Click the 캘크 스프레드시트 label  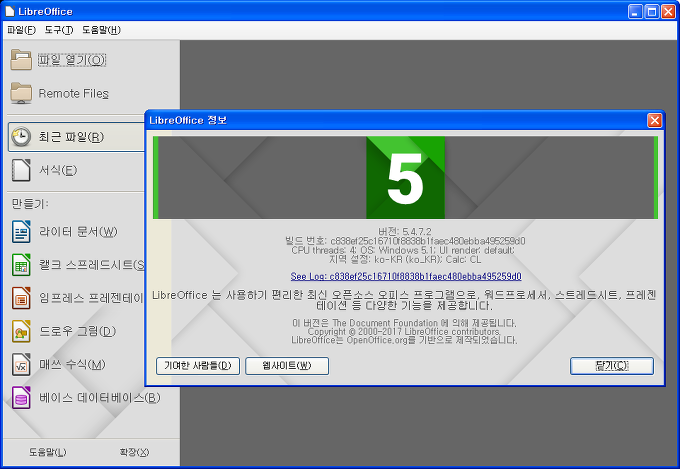click(x=92, y=265)
